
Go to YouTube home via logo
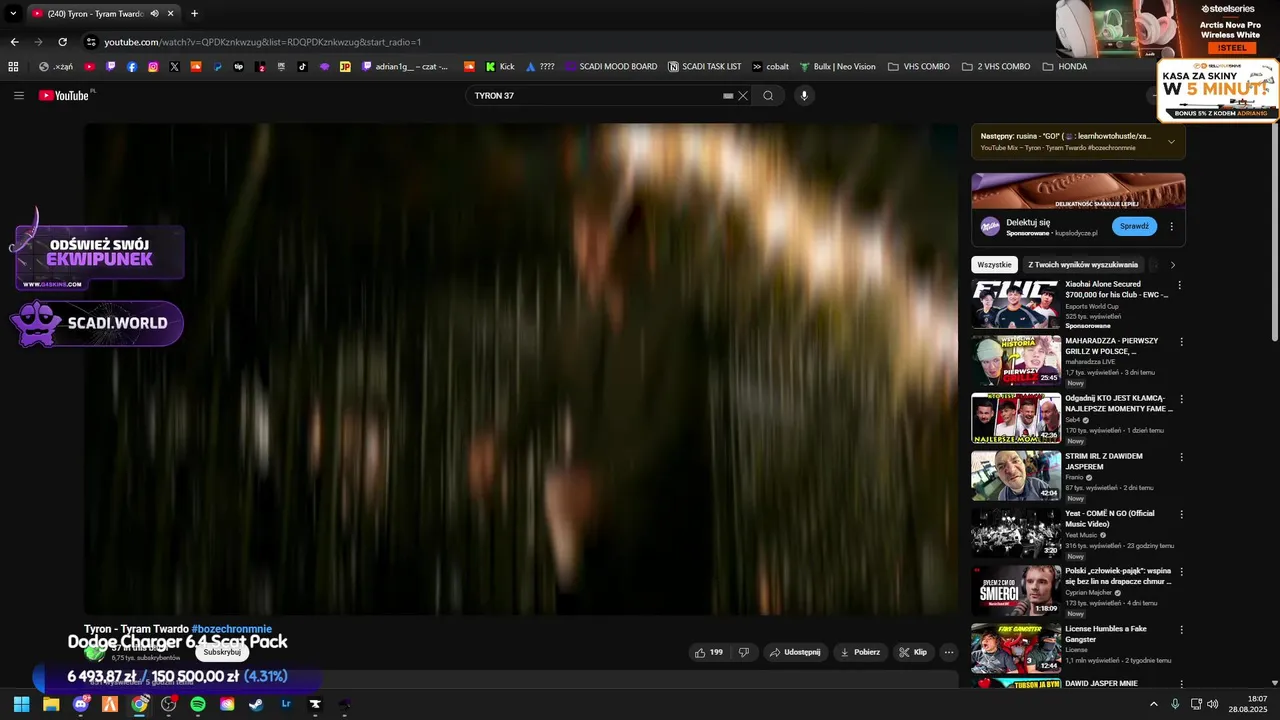(x=66, y=96)
